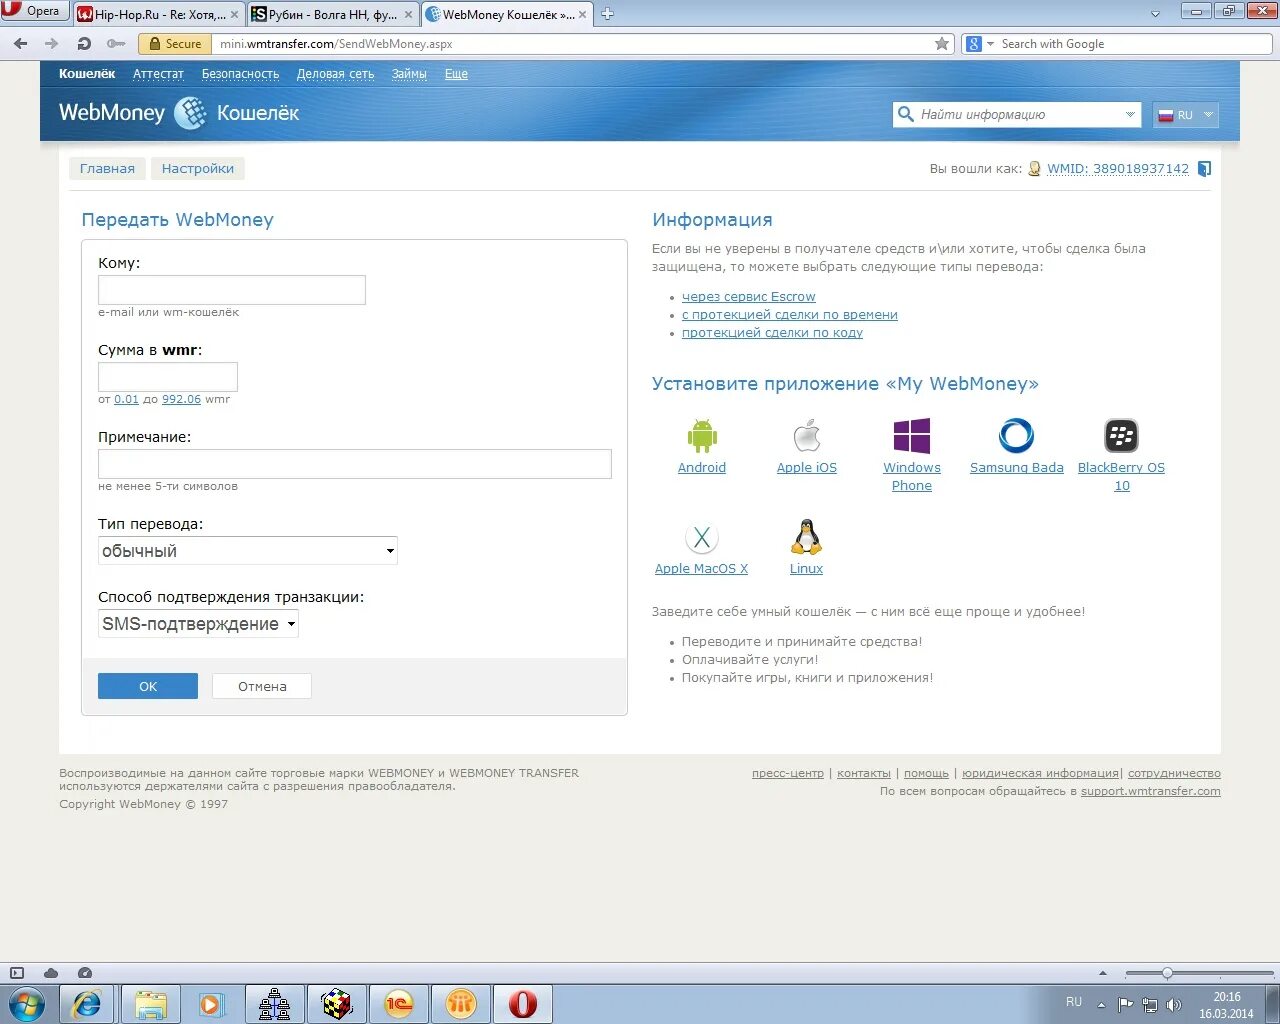Click the Windows Start button
This screenshot has height=1024, width=1280.
tap(26, 1004)
